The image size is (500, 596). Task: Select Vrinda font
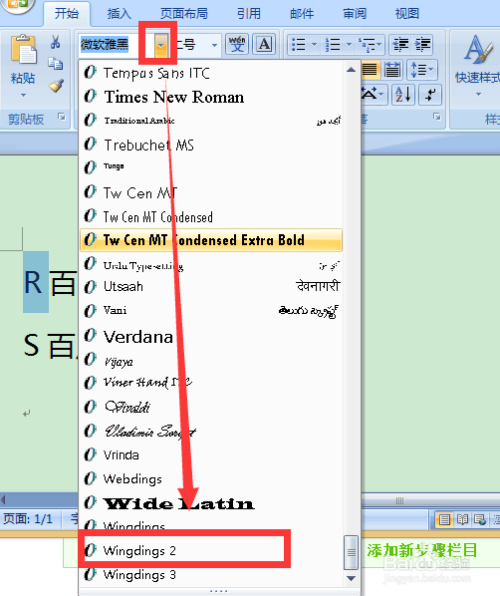coord(211,455)
